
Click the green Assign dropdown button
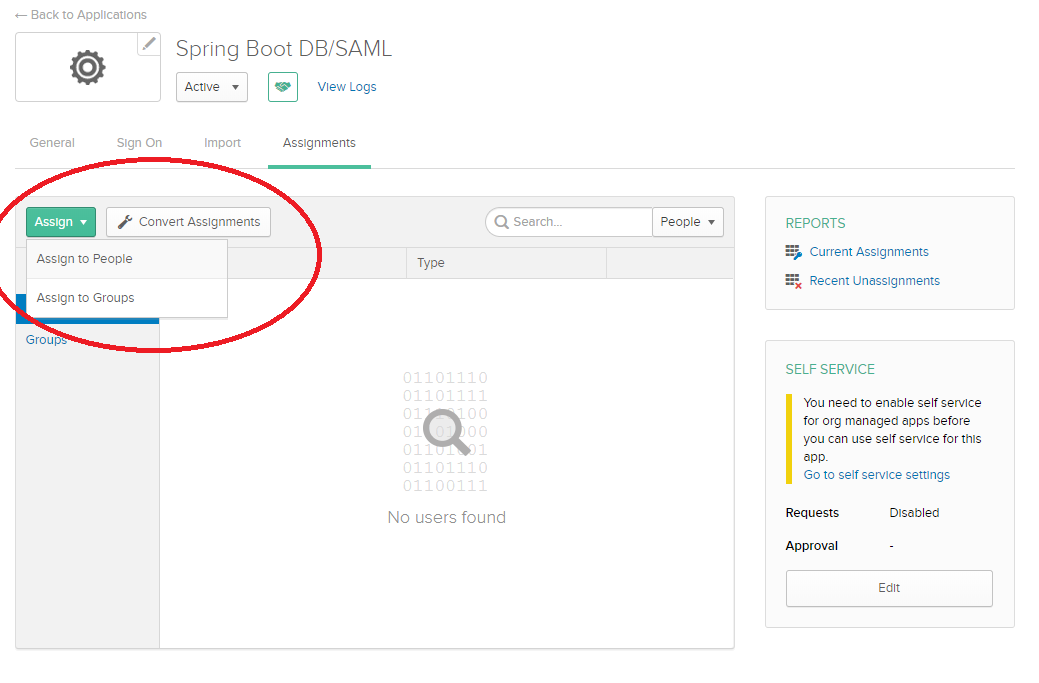(x=61, y=222)
